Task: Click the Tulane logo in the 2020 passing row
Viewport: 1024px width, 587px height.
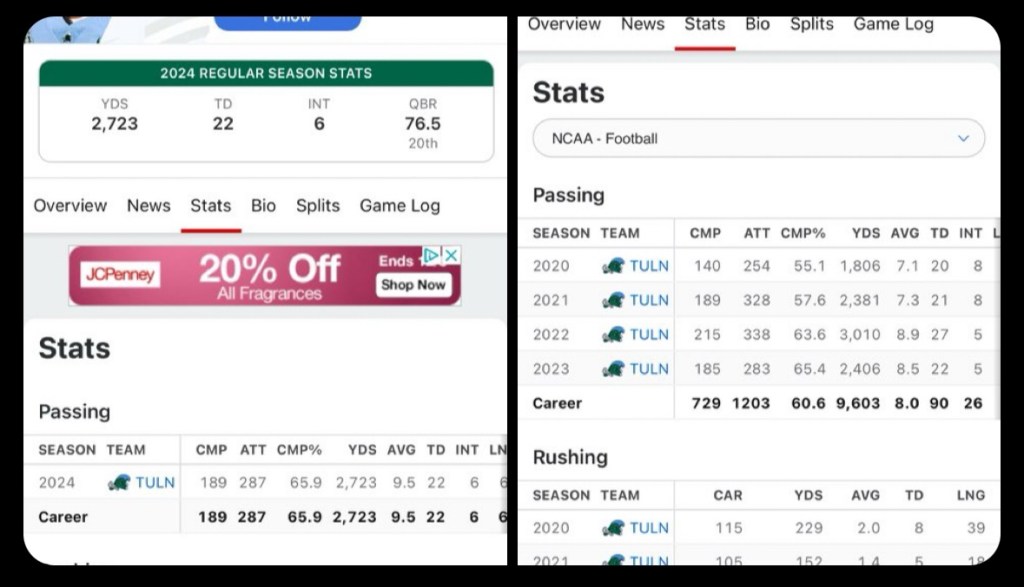Action: click(x=613, y=266)
